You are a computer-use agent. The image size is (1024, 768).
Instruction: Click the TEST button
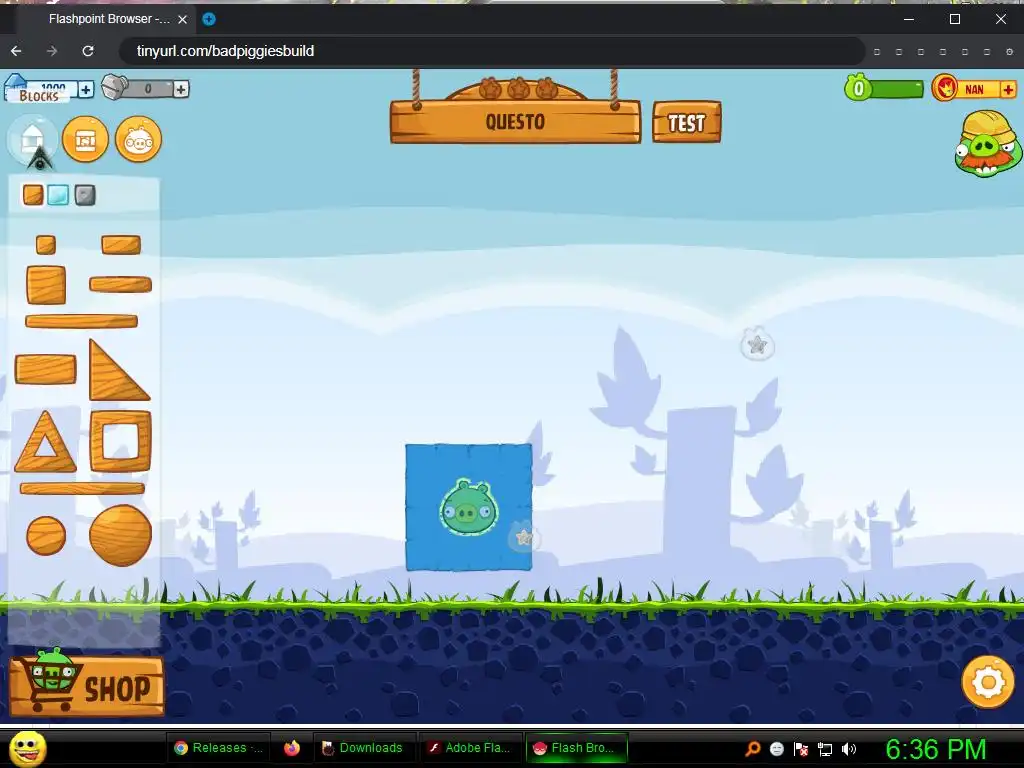tap(686, 122)
